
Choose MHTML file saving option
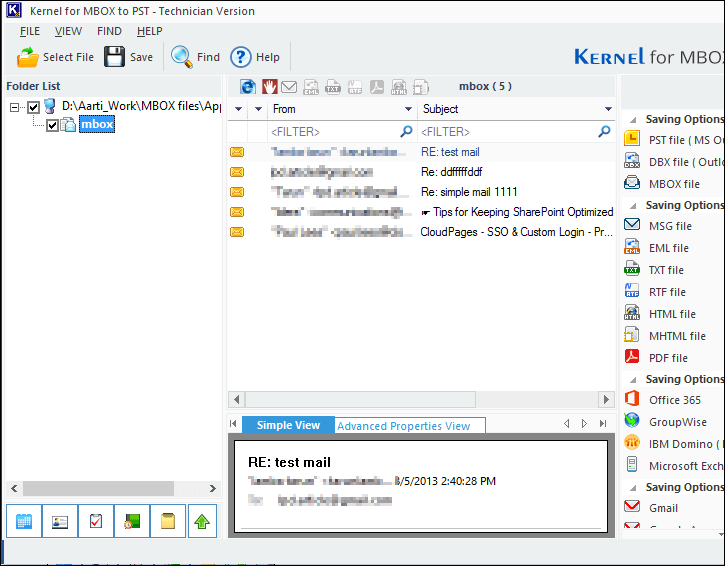pyautogui.click(x=665, y=336)
